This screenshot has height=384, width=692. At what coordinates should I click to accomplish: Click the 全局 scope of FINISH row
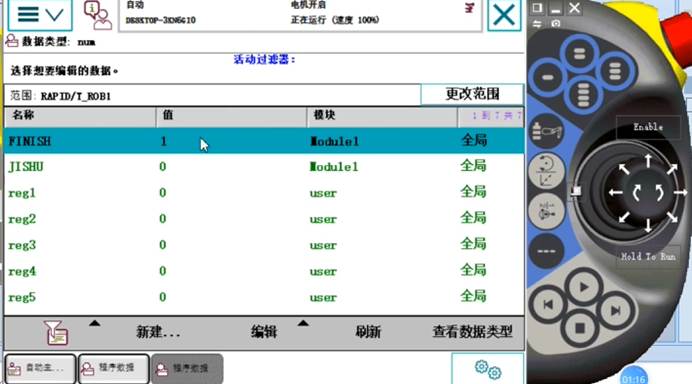point(474,140)
